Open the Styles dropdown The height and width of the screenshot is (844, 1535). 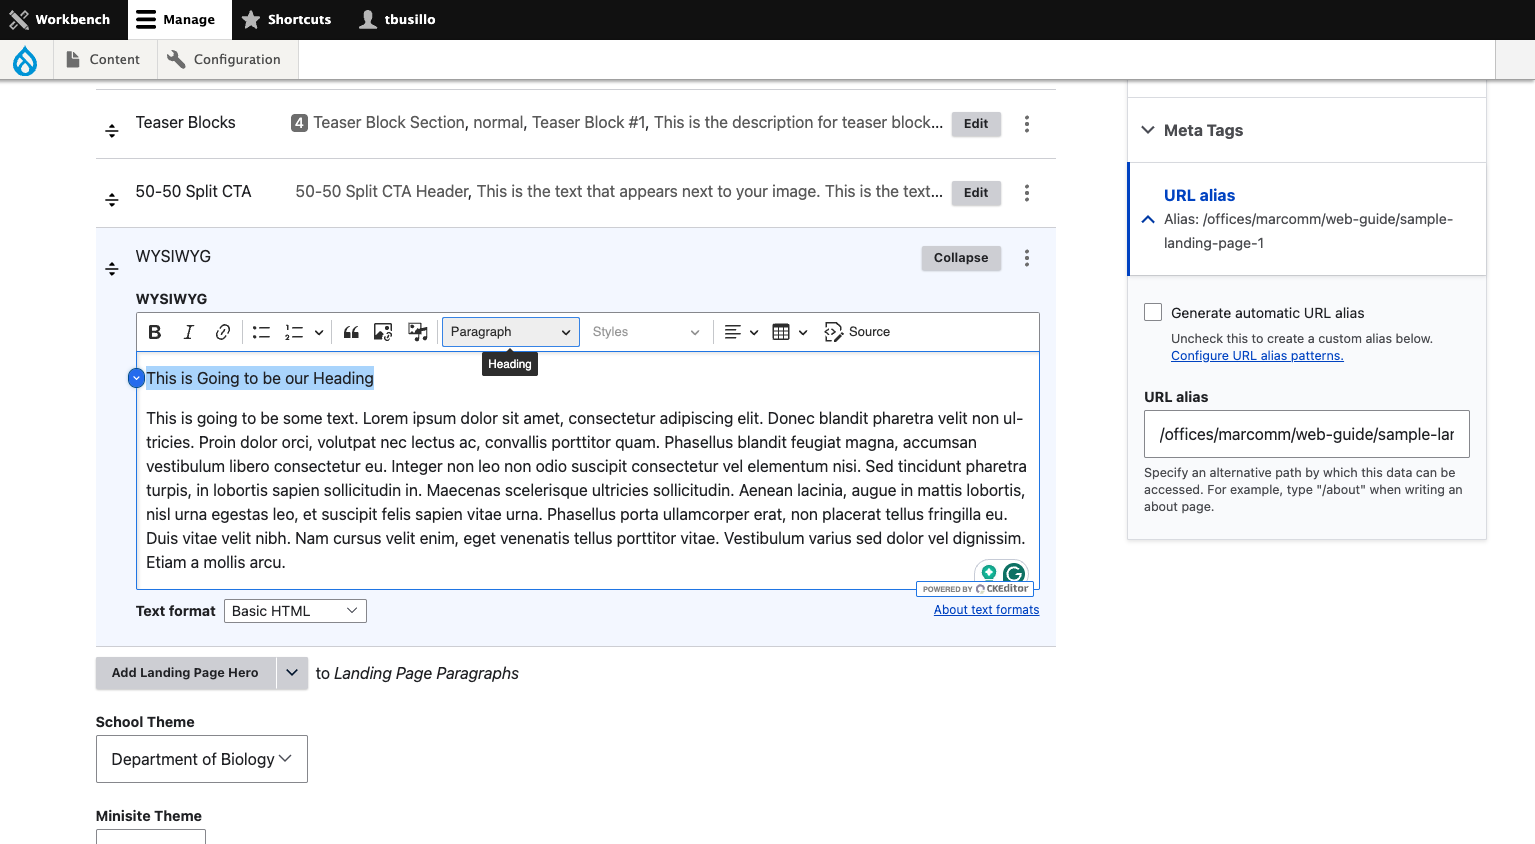tap(646, 332)
